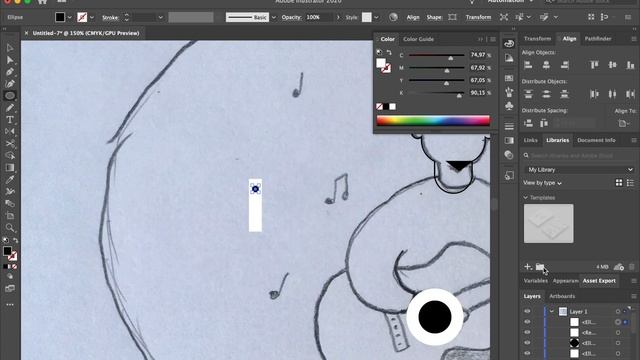
Task: Click the Horizontal Align Right icon
Action: [x=564, y=64]
